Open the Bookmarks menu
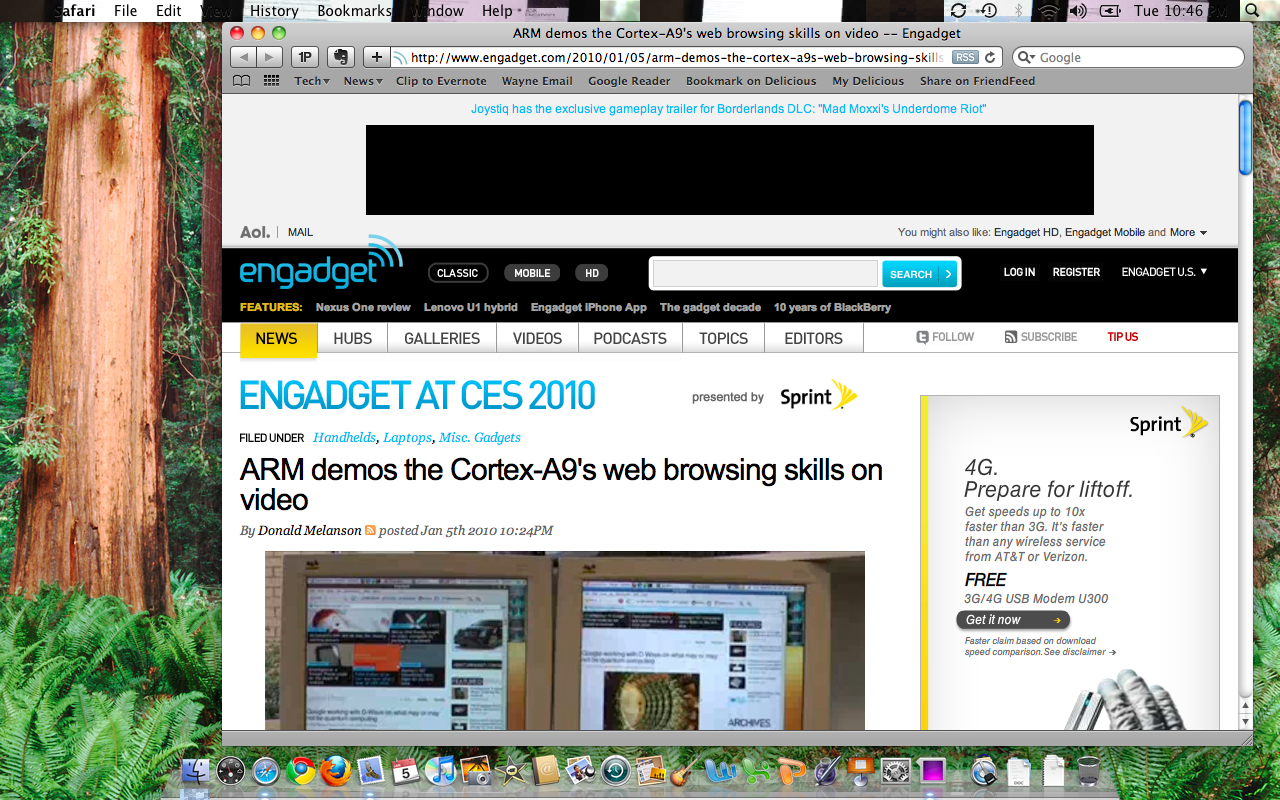1280x800 pixels. click(x=354, y=11)
